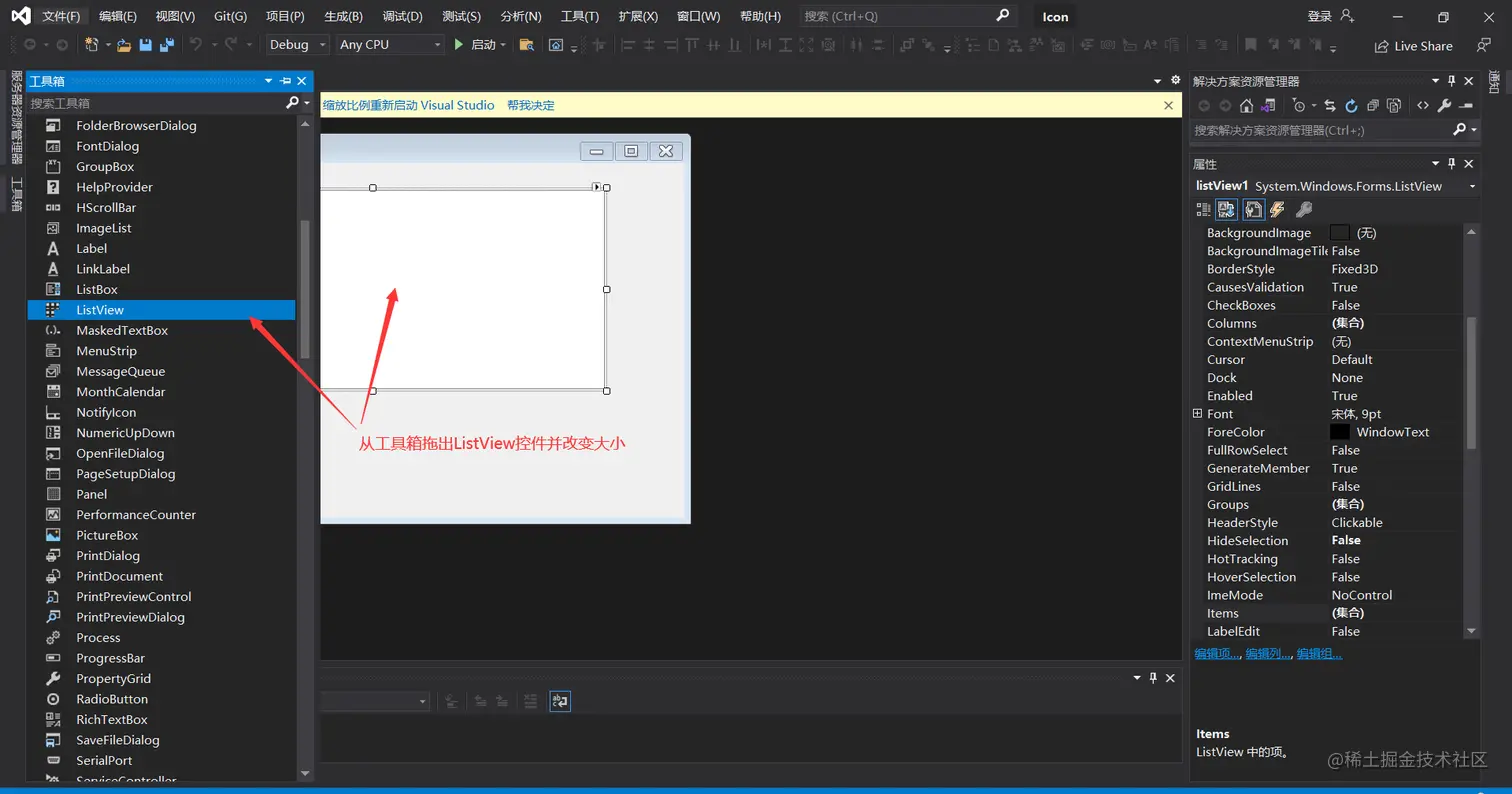Click the ListView smart tag arrow glyph
The image size is (1512, 794).
pyautogui.click(x=597, y=187)
